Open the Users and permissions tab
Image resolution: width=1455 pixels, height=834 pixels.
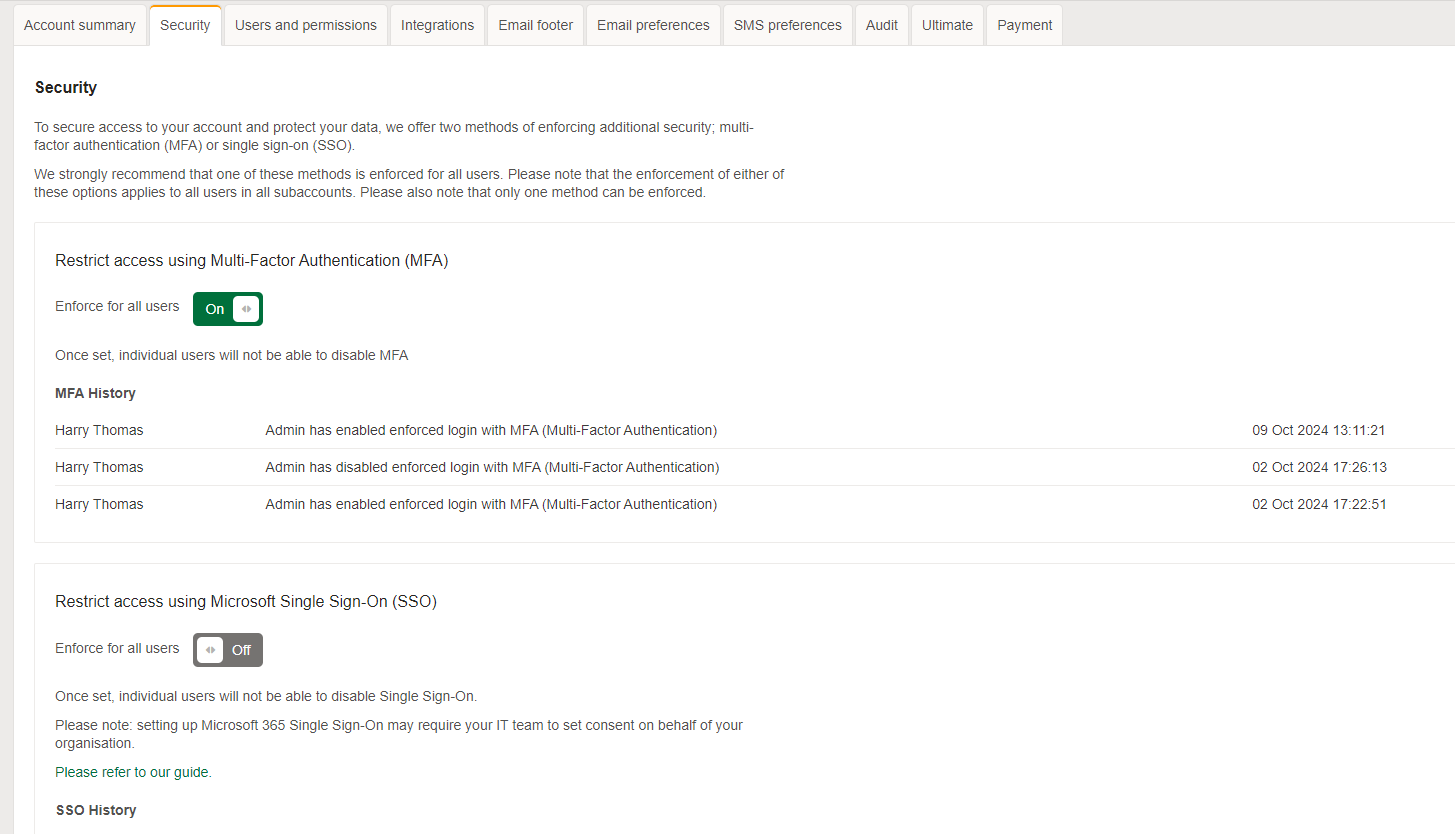tap(305, 24)
